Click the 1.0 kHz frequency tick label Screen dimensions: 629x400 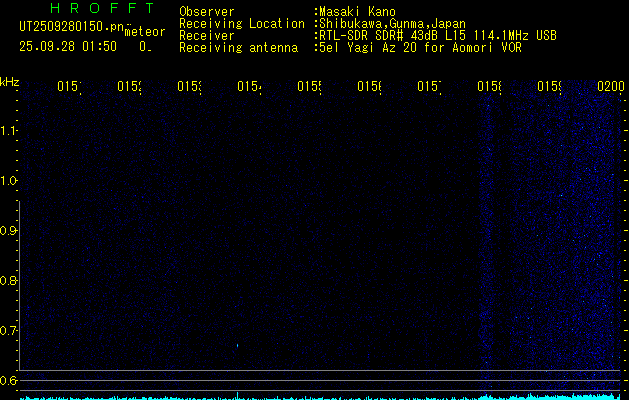pos(8,181)
